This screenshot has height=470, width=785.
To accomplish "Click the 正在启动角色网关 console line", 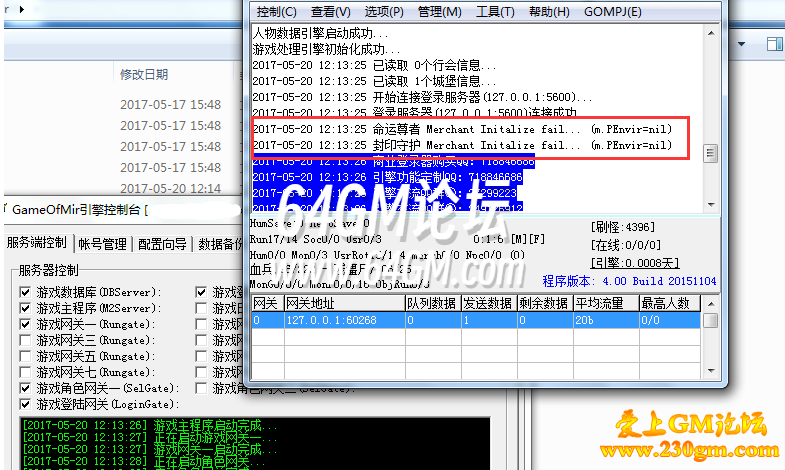I will [x=144, y=461].
